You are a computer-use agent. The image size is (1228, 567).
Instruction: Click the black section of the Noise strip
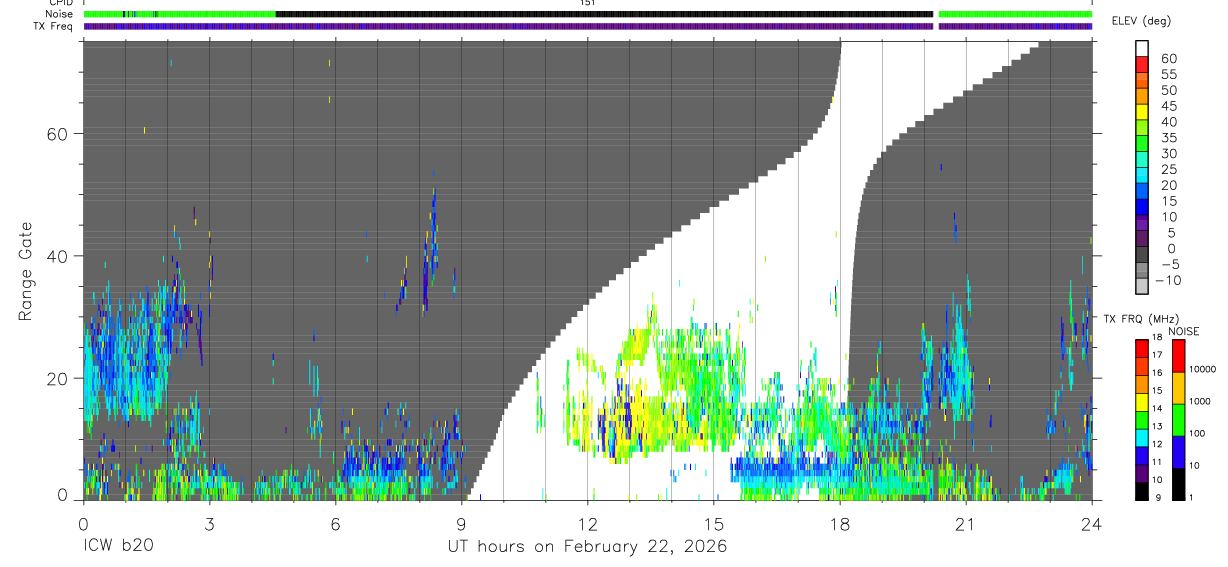(604, 14)
